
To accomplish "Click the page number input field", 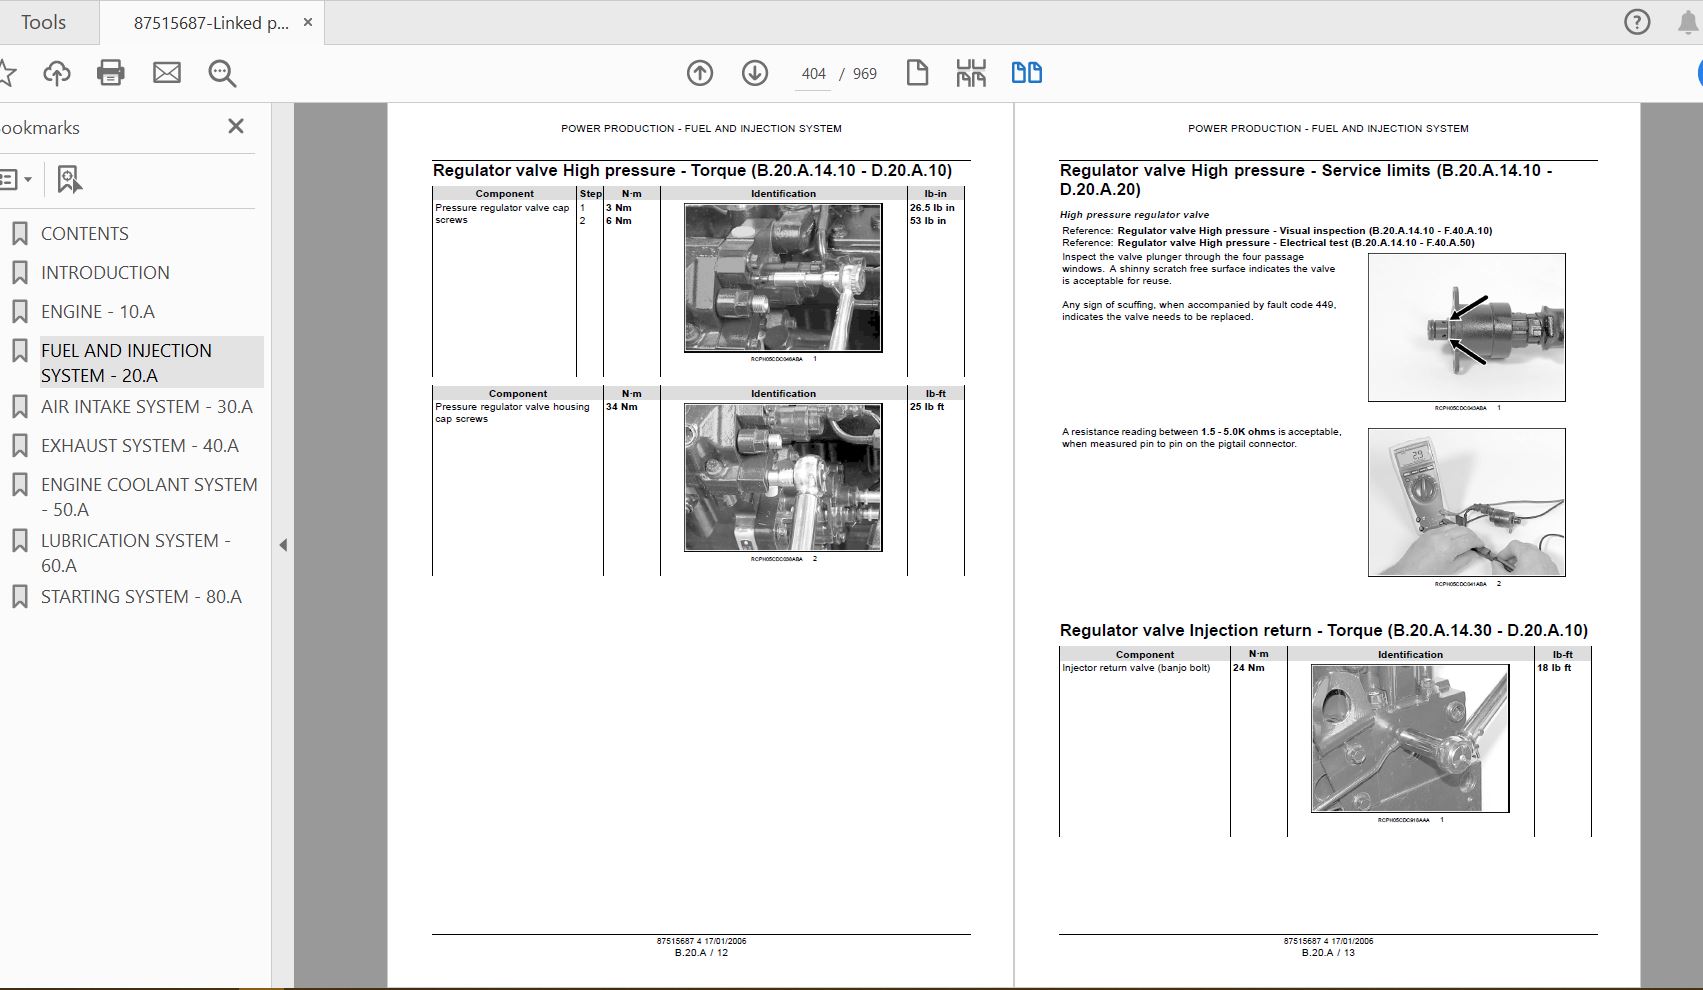I will point(813,74).
